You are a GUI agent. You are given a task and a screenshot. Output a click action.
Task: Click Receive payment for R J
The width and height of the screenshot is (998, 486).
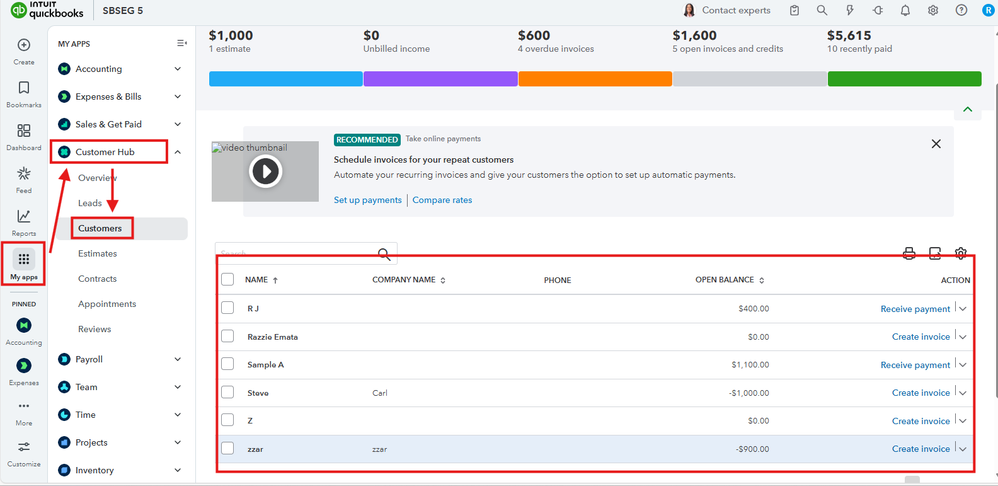[915, 309]
